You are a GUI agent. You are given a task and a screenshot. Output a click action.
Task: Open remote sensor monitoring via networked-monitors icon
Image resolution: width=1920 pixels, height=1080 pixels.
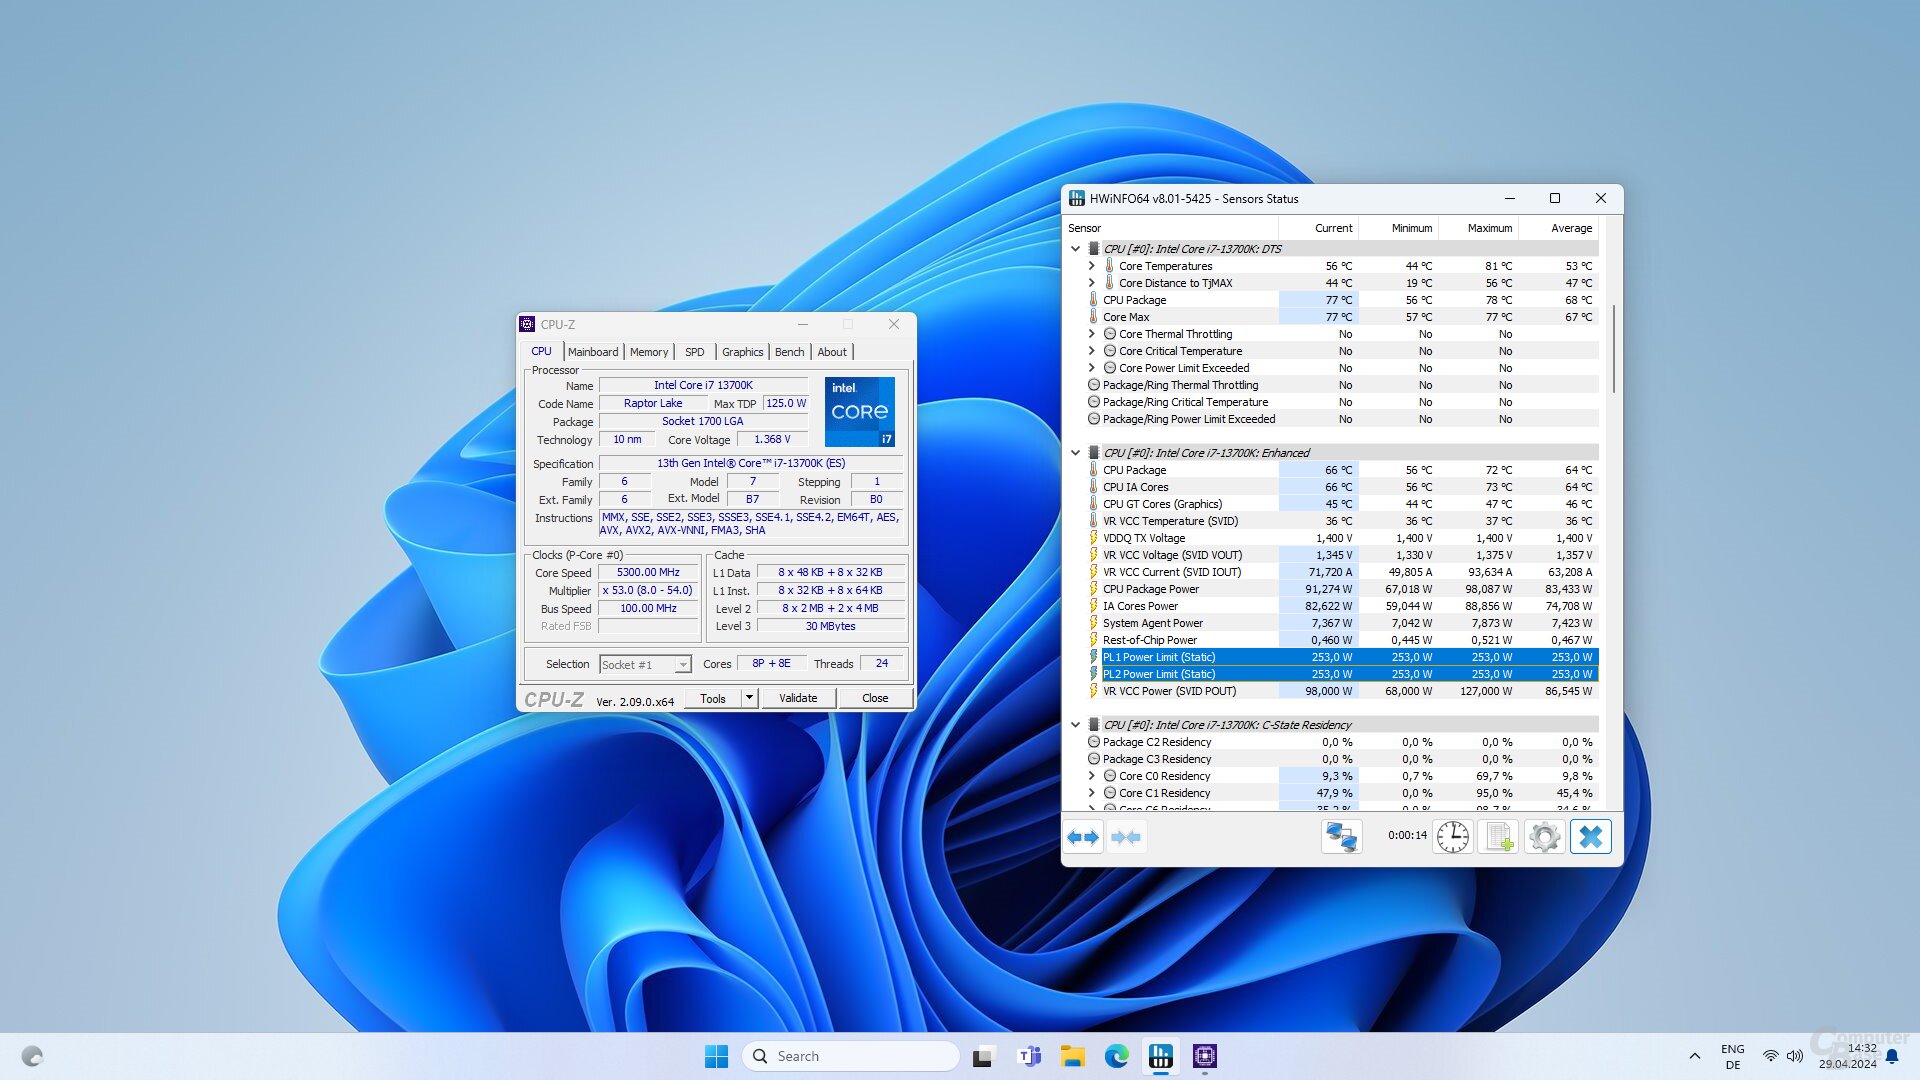1341,836
